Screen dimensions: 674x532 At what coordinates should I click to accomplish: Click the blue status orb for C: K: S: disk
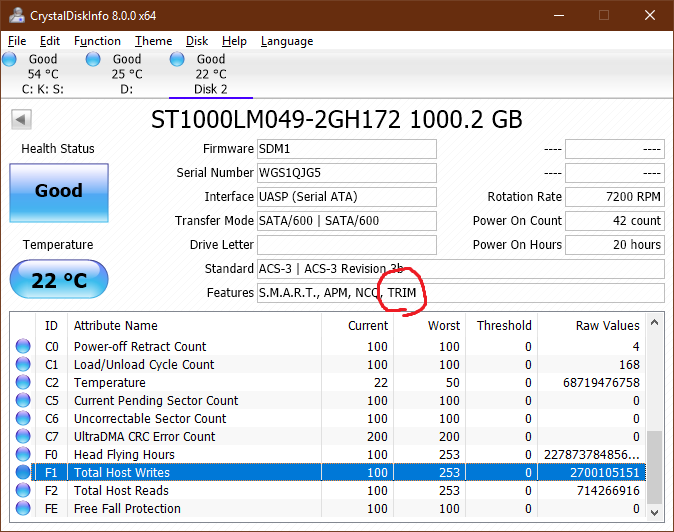9,59
